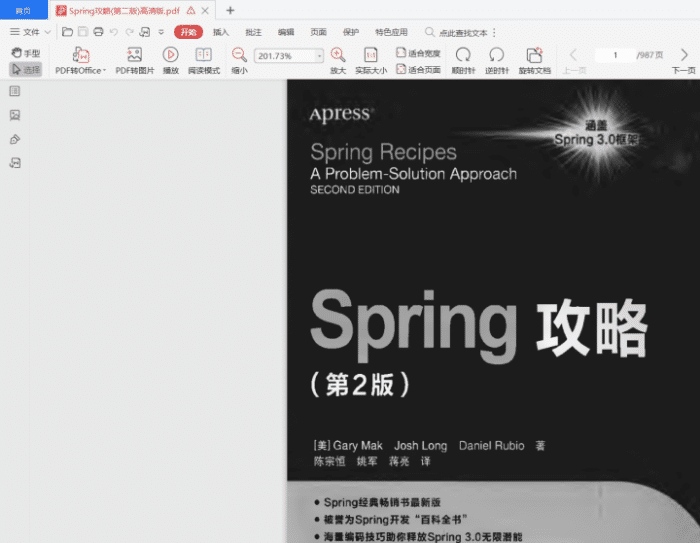700x543 pixels.
Task: Click the 放大 zoom in icon
Action: pyautogui.click(x=338, y=60)
